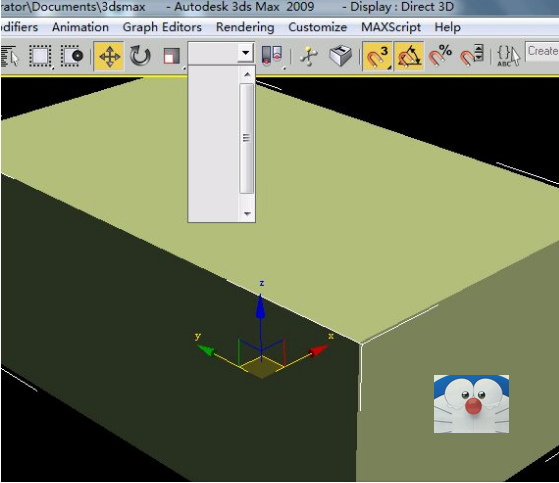The height and width of the screenshot is (483, 559).
Task: Click the Window/Crossing selection icon
Action: [72, 56]
